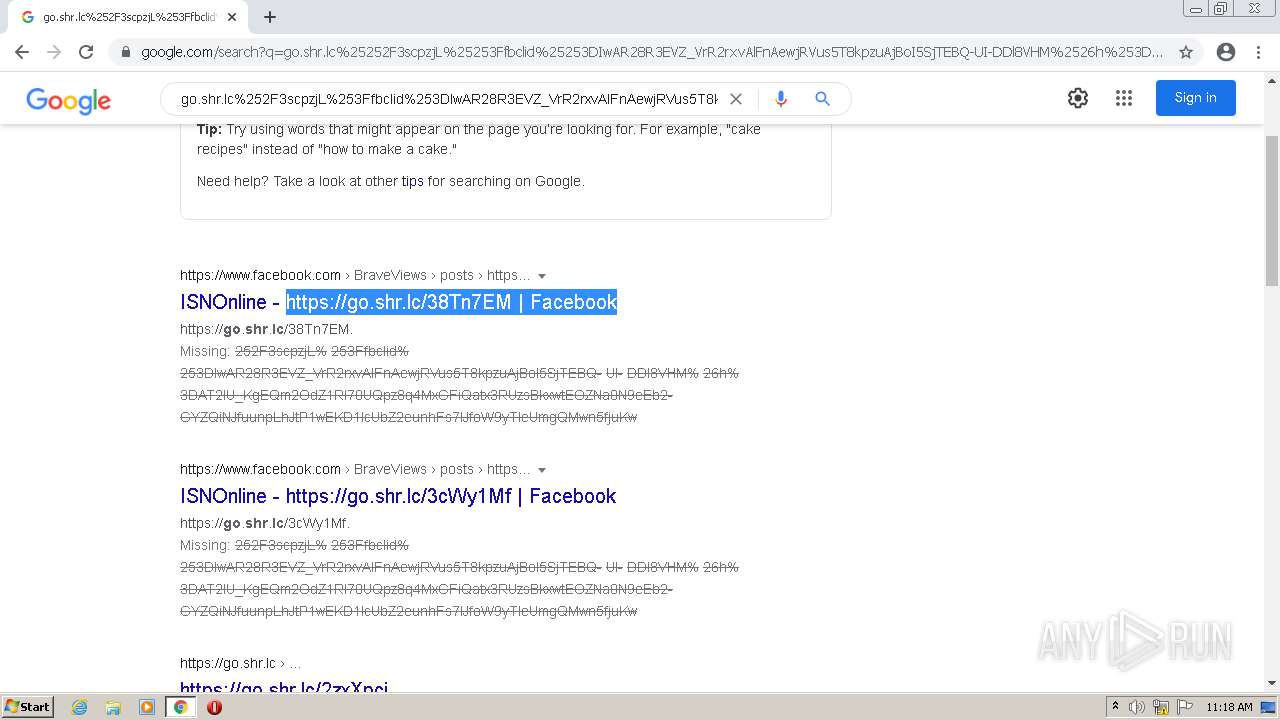This screenshot has width=1280, height=720.
Task: Click the snippet text https://go.shr.lc/3cWy1Mf.
Action: tap(265, 523)
